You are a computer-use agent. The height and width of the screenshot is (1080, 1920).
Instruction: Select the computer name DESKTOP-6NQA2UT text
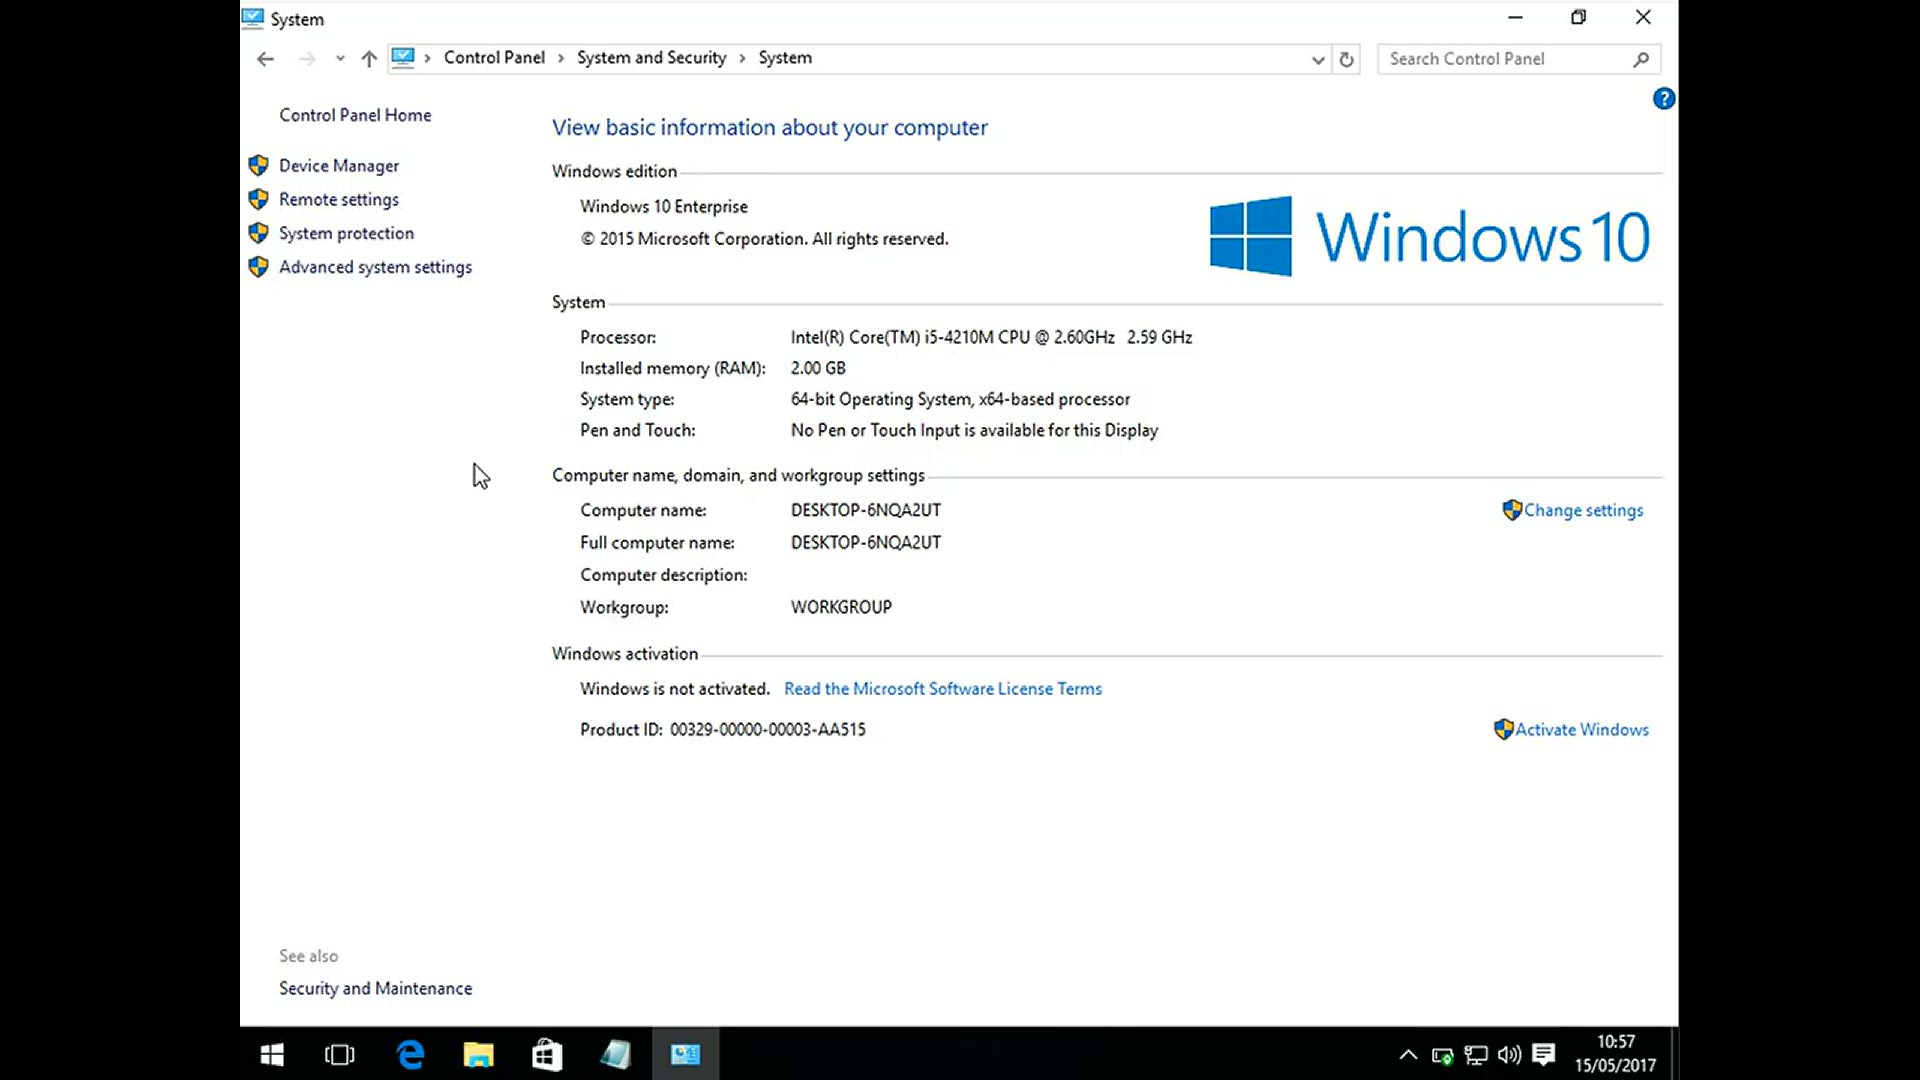866,510
